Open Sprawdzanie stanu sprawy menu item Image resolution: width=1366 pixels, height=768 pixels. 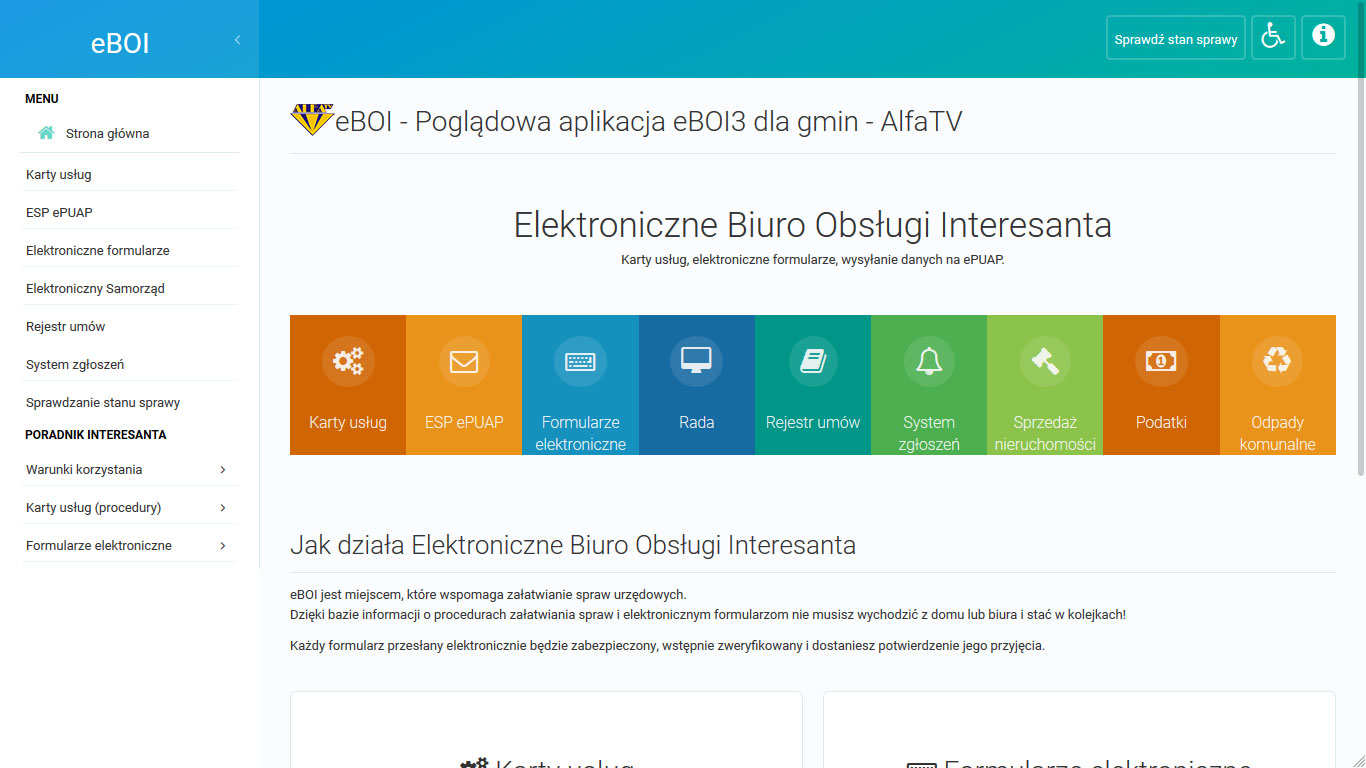click(102, 402)
